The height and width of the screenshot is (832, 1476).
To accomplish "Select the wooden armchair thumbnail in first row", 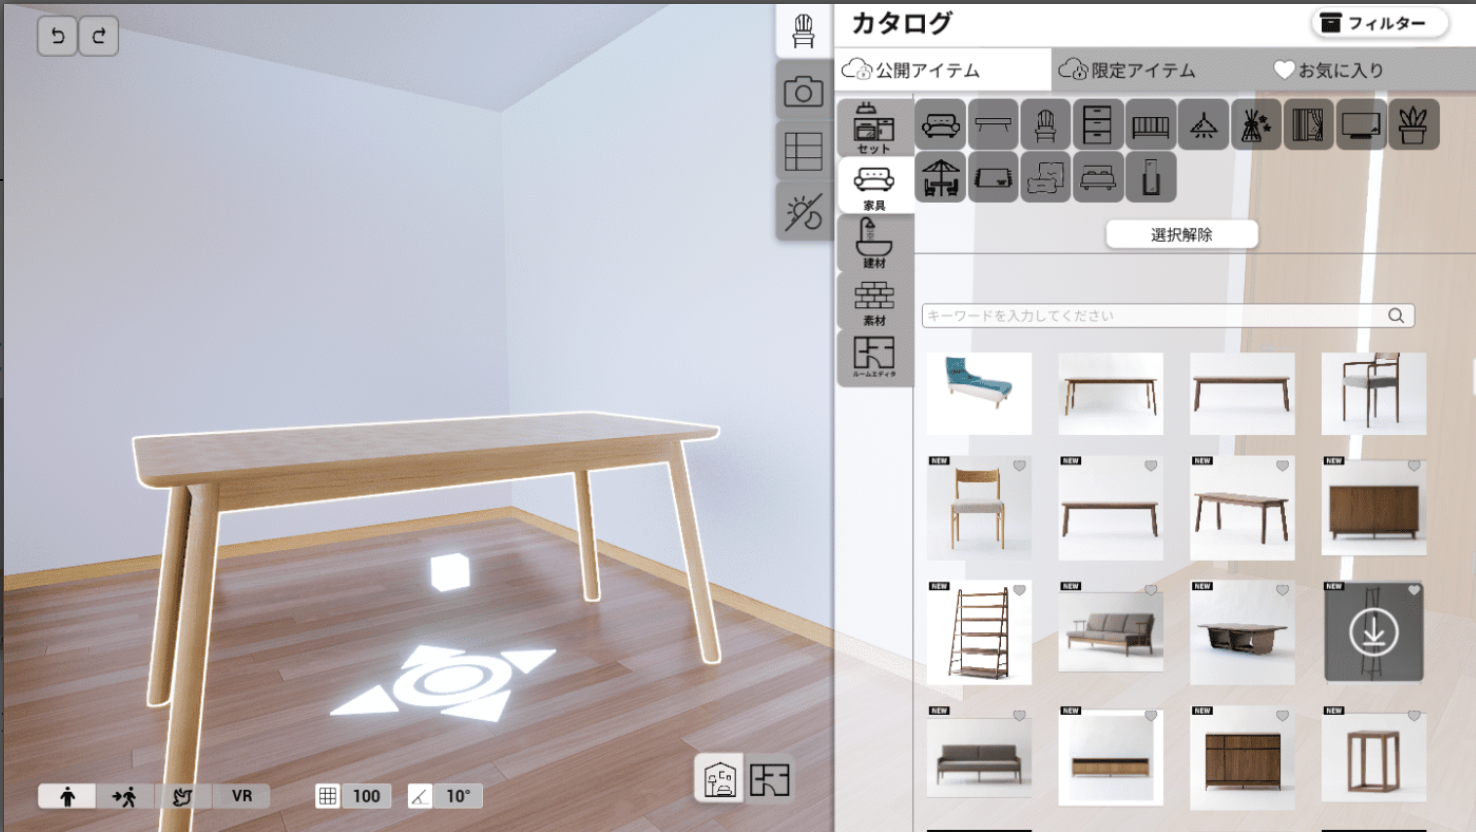I will tap(1373, 393).
